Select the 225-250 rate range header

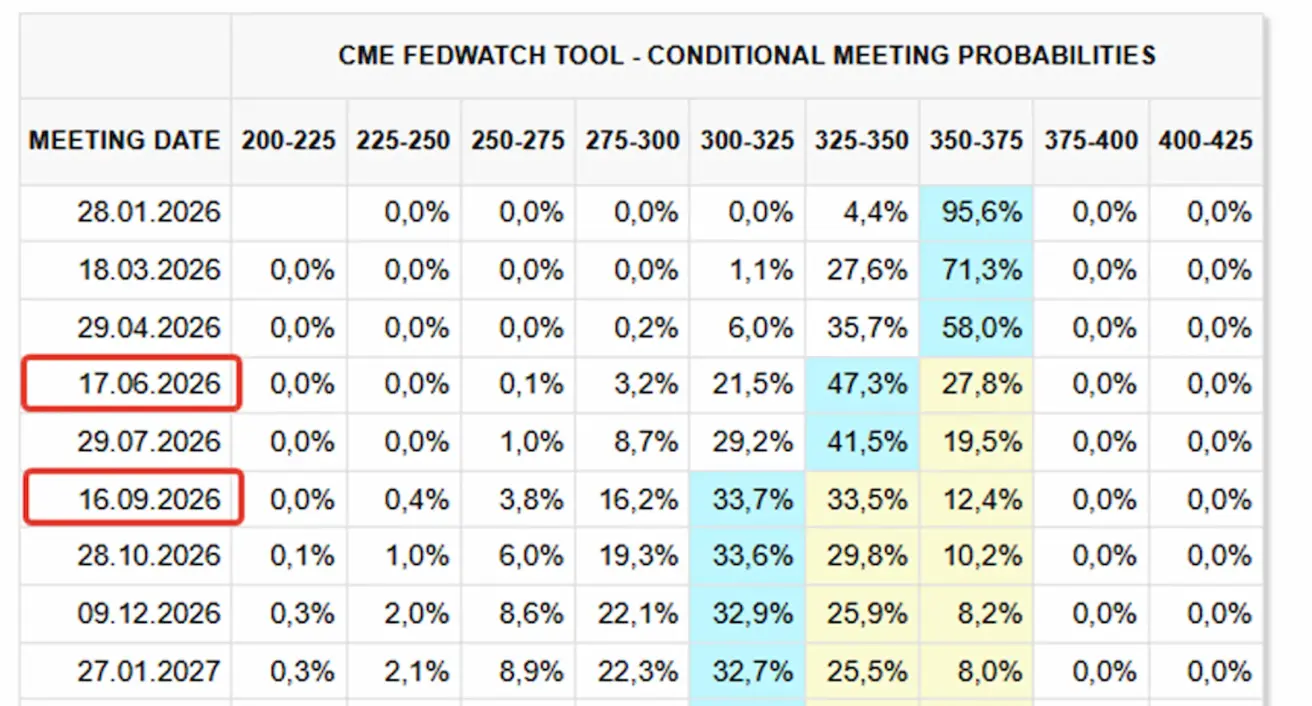point(403,141)
